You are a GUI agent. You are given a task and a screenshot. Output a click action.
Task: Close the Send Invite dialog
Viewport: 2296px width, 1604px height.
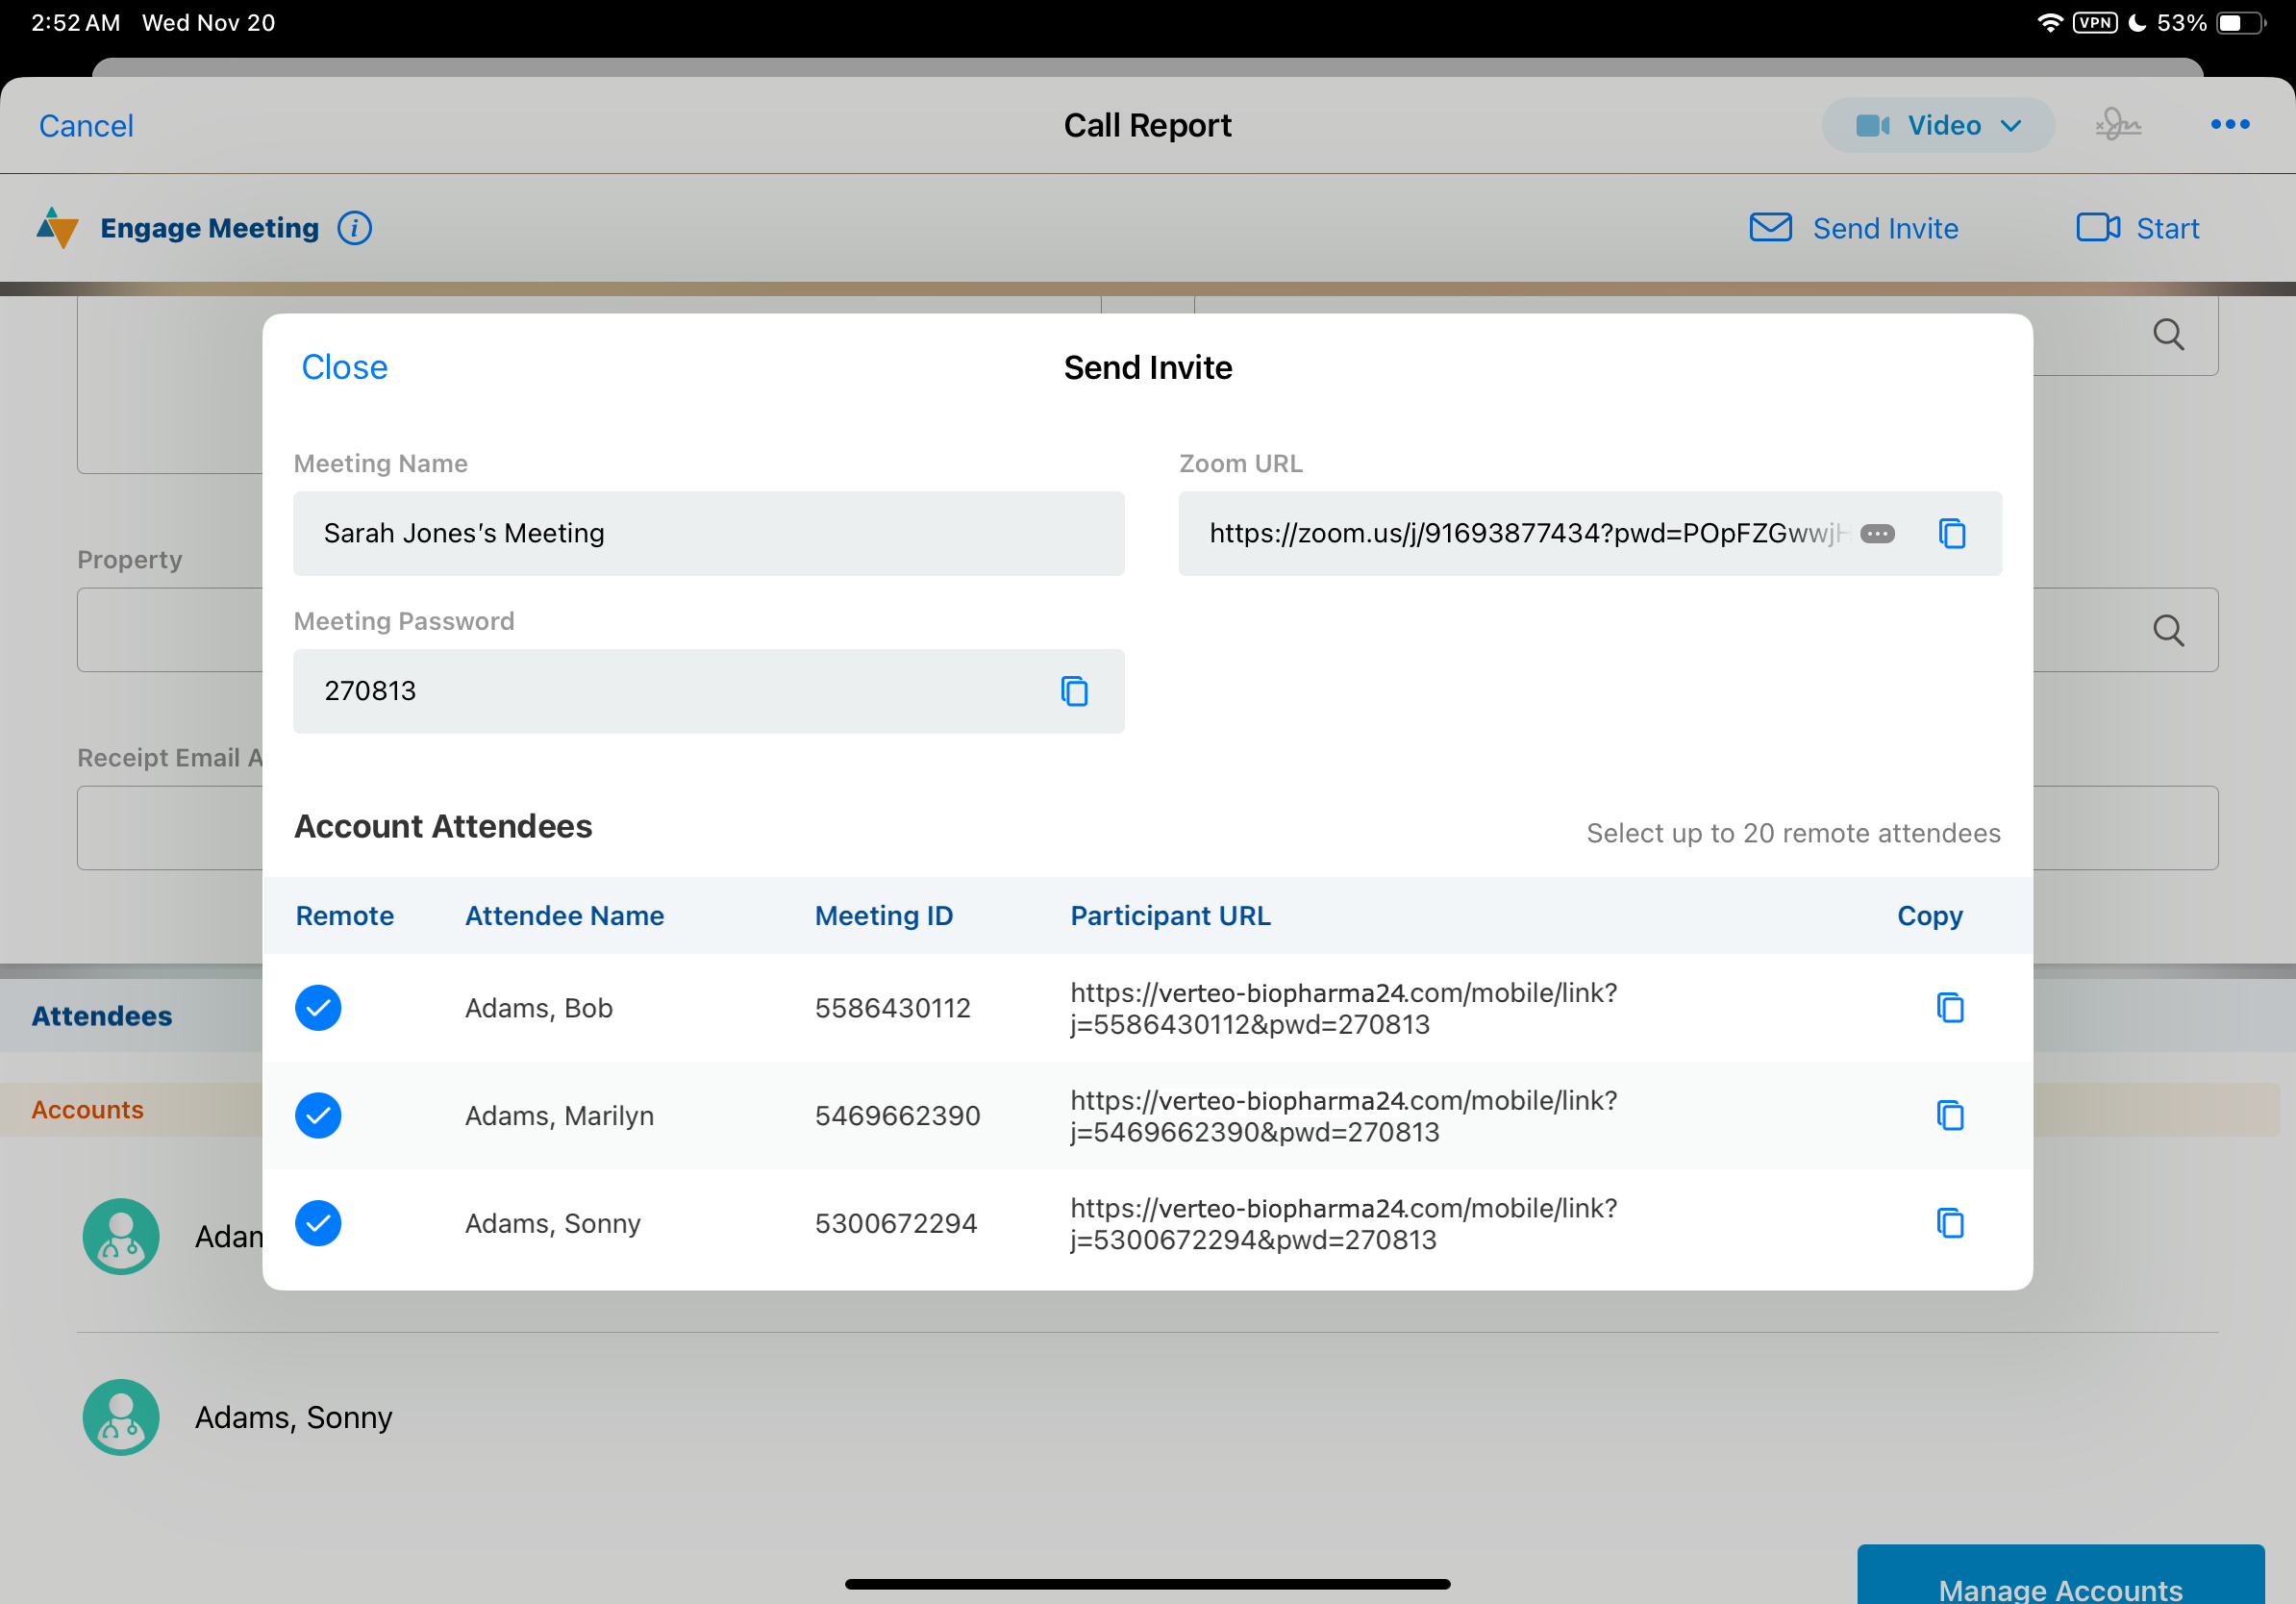344,367
